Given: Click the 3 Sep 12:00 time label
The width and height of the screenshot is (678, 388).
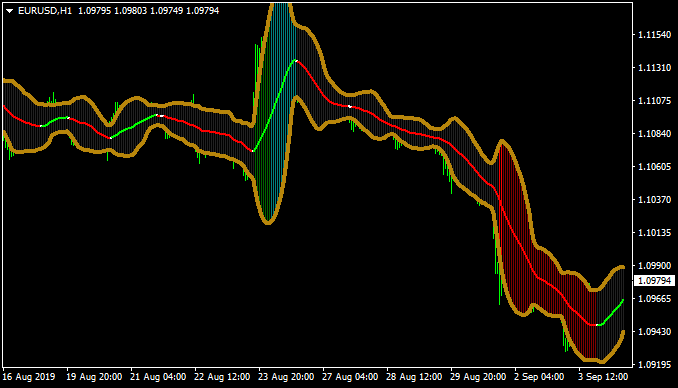Looking at the screenshot, I should [603, 377].
